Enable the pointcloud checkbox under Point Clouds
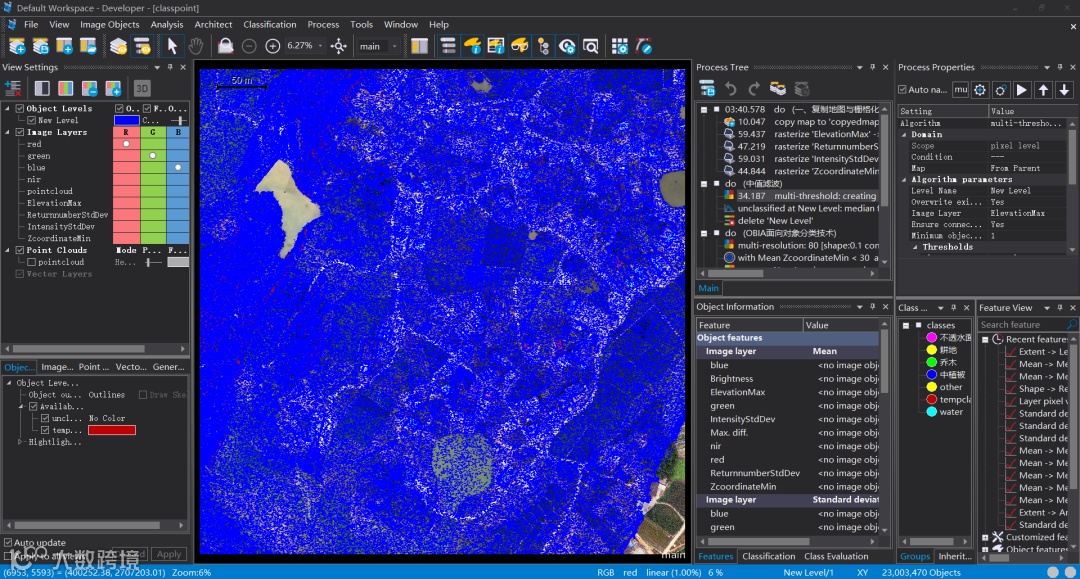 (x=31, y=262)
